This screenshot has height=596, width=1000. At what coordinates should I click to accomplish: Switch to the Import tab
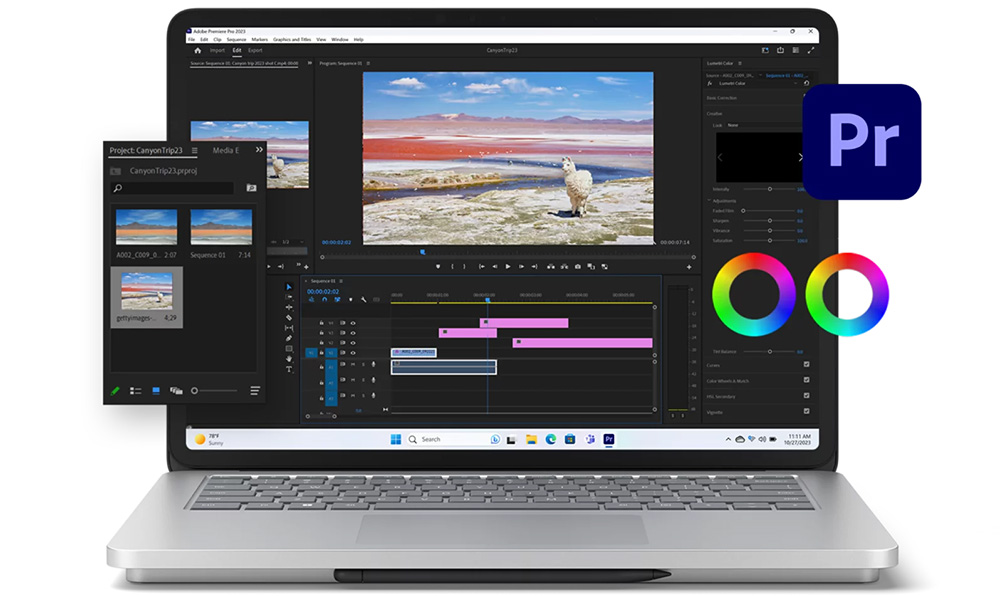pos(217,50)
